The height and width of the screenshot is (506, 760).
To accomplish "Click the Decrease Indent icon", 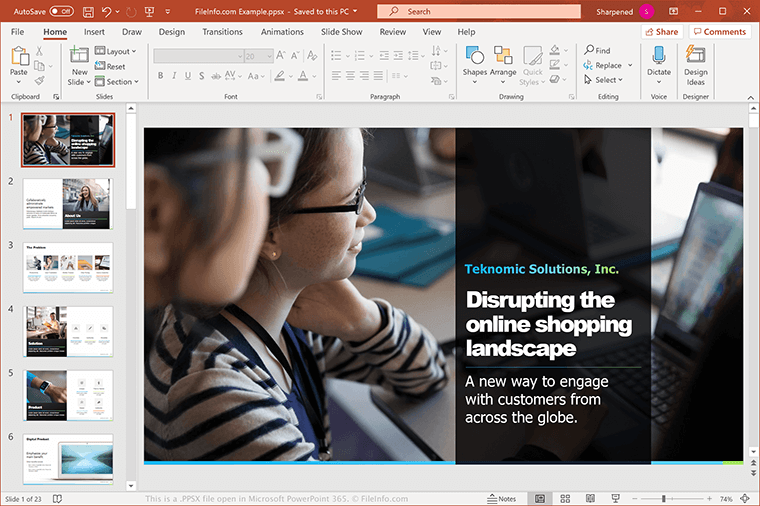I will [384, 56].
